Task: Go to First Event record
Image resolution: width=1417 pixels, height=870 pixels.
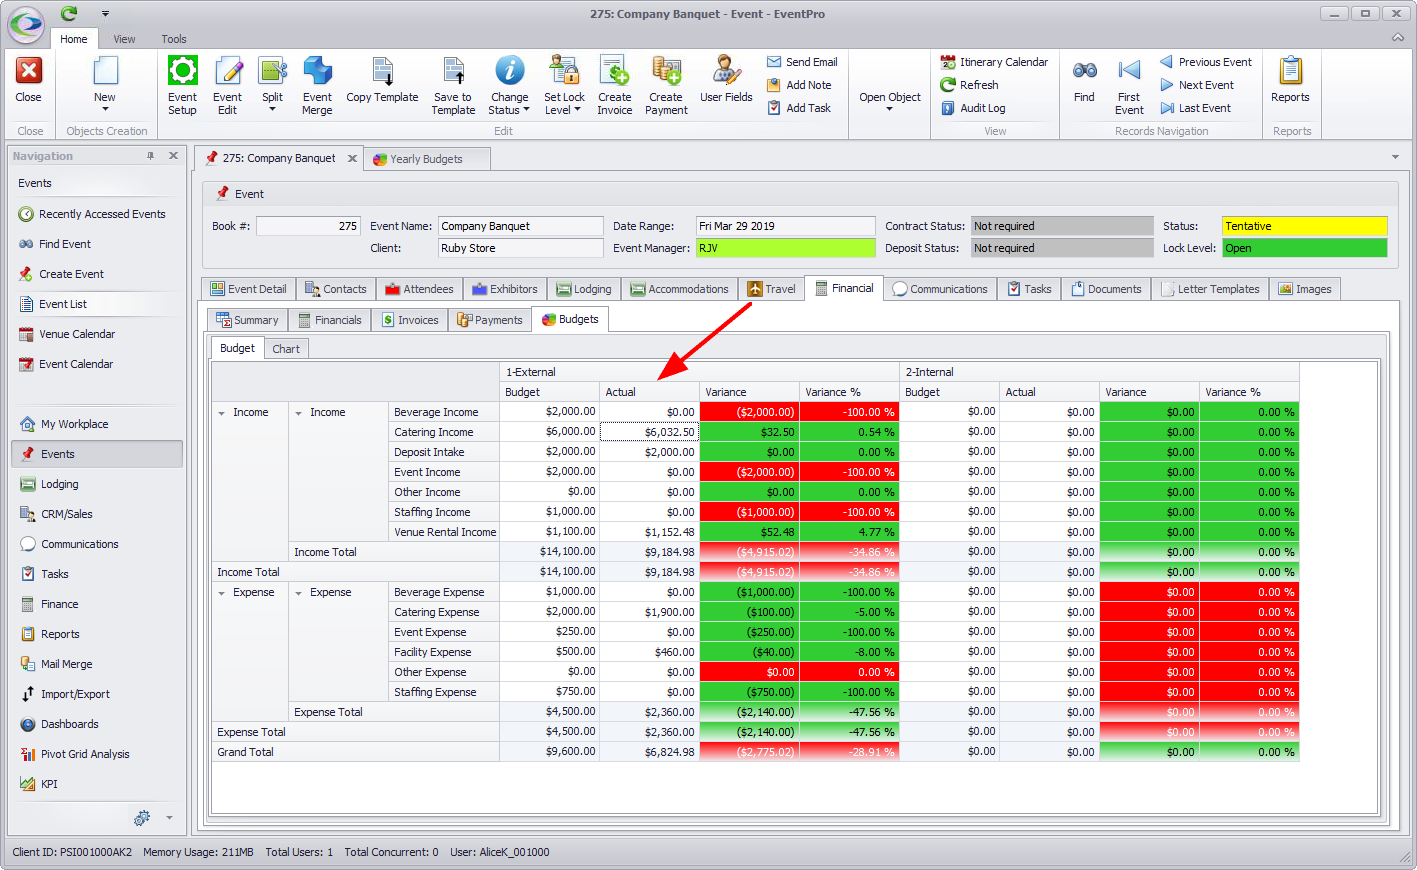Action: tap(1129, 85)
